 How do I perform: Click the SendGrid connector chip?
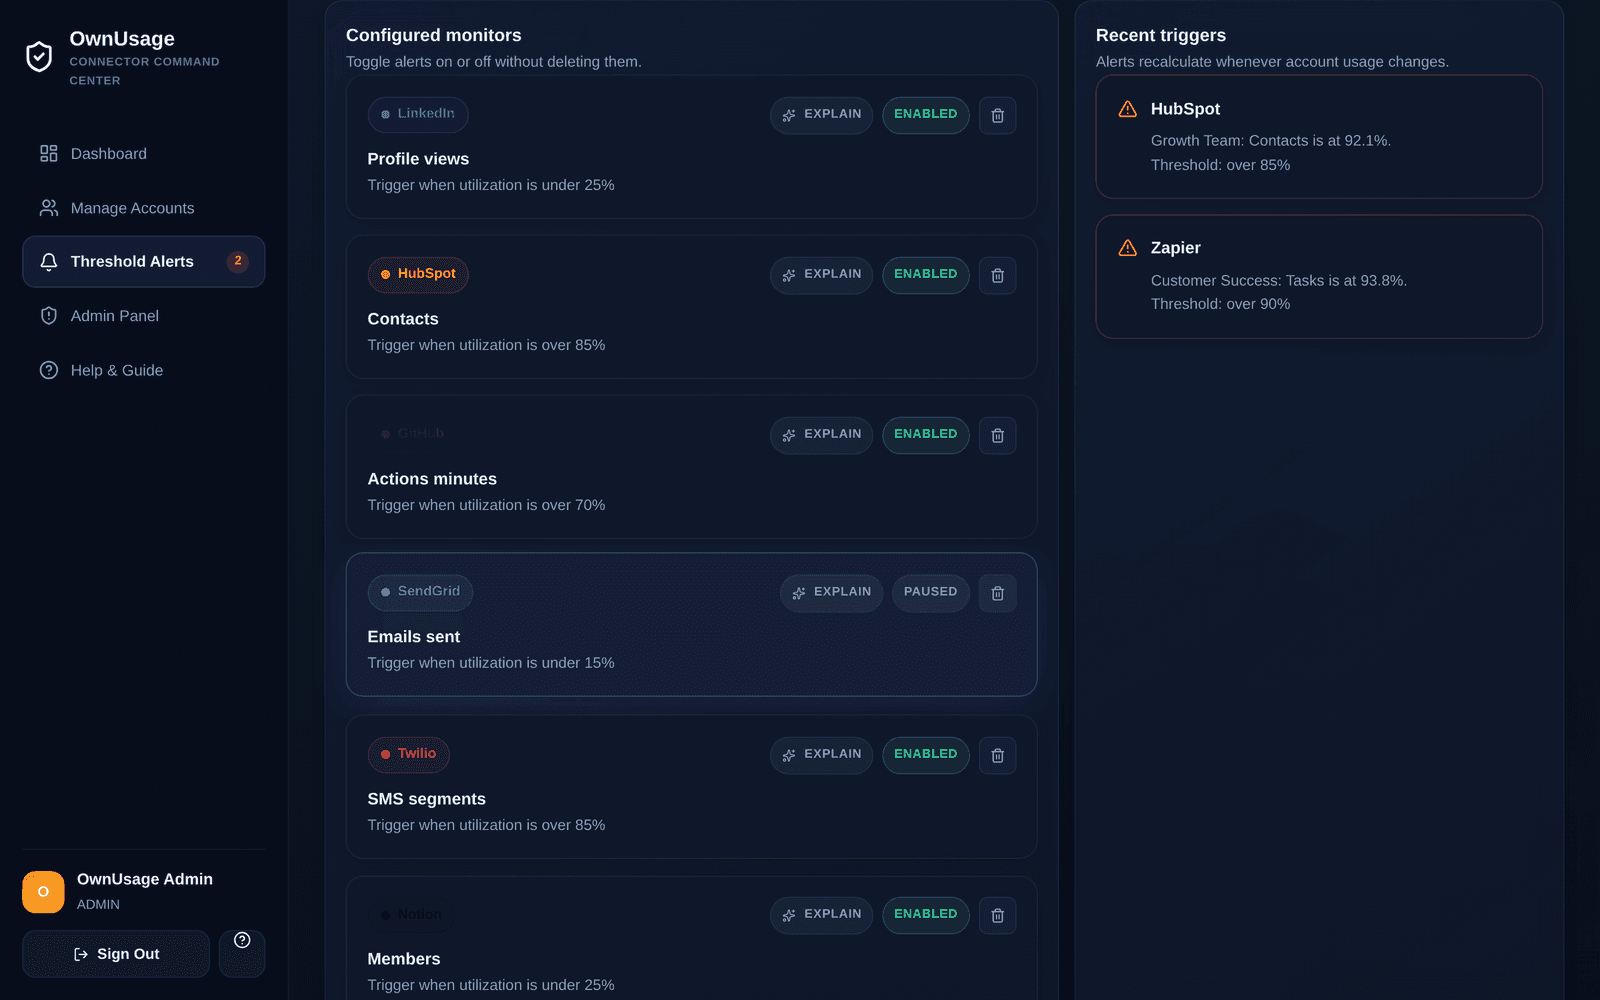(x=420, y=592)
